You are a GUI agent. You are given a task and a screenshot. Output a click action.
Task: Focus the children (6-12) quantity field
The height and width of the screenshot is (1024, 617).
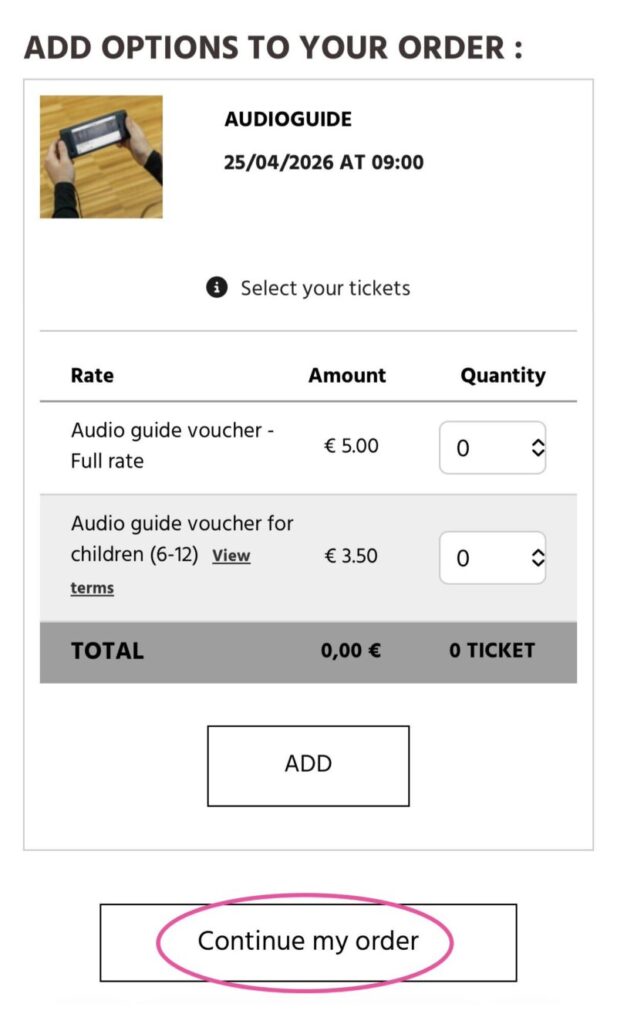[492, 558]
